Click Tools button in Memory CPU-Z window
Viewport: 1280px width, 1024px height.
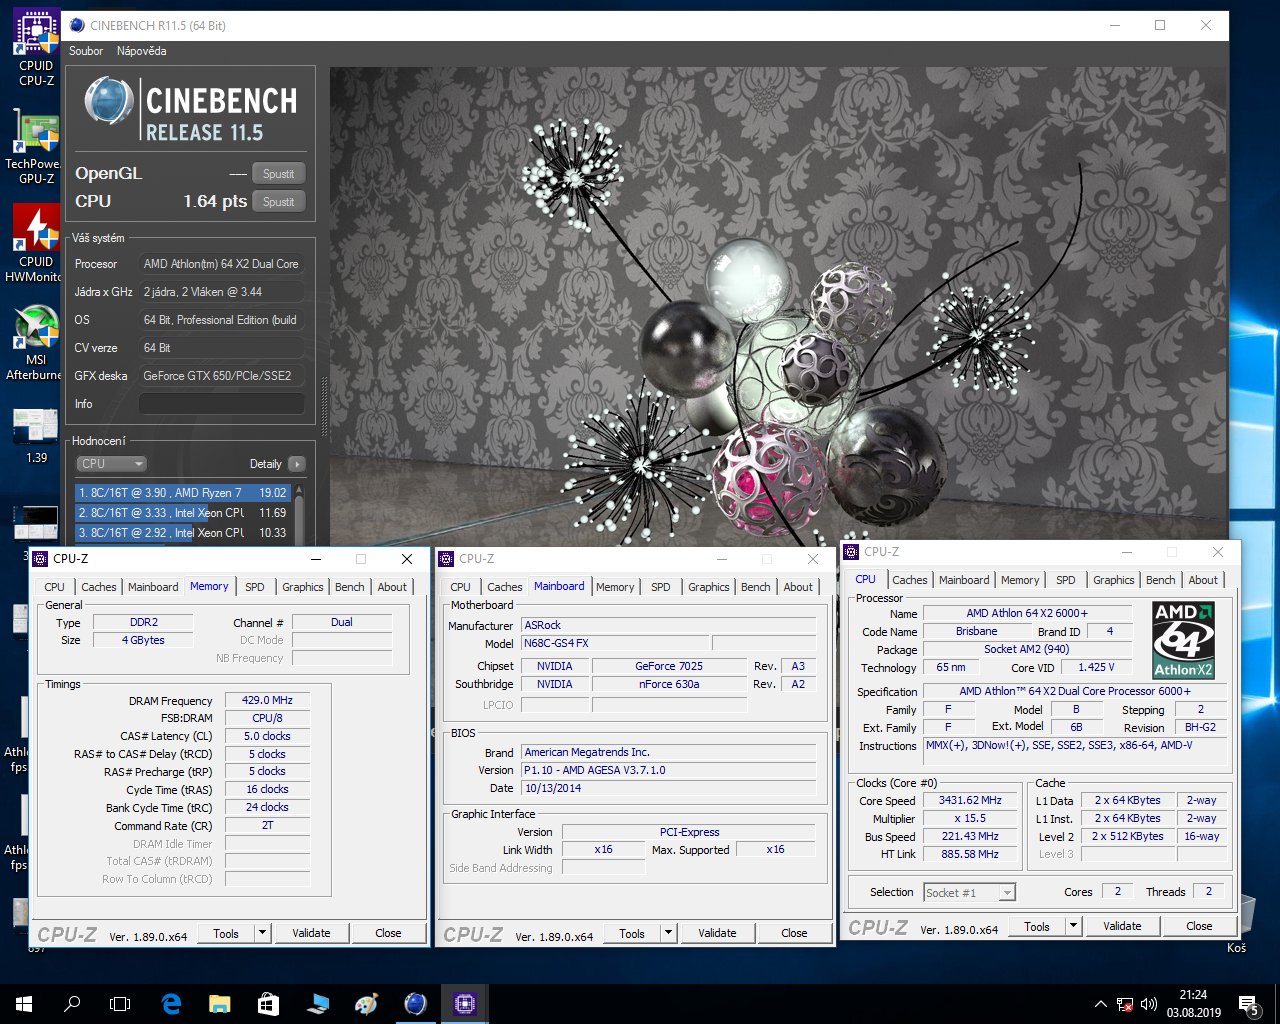(226, 933)
